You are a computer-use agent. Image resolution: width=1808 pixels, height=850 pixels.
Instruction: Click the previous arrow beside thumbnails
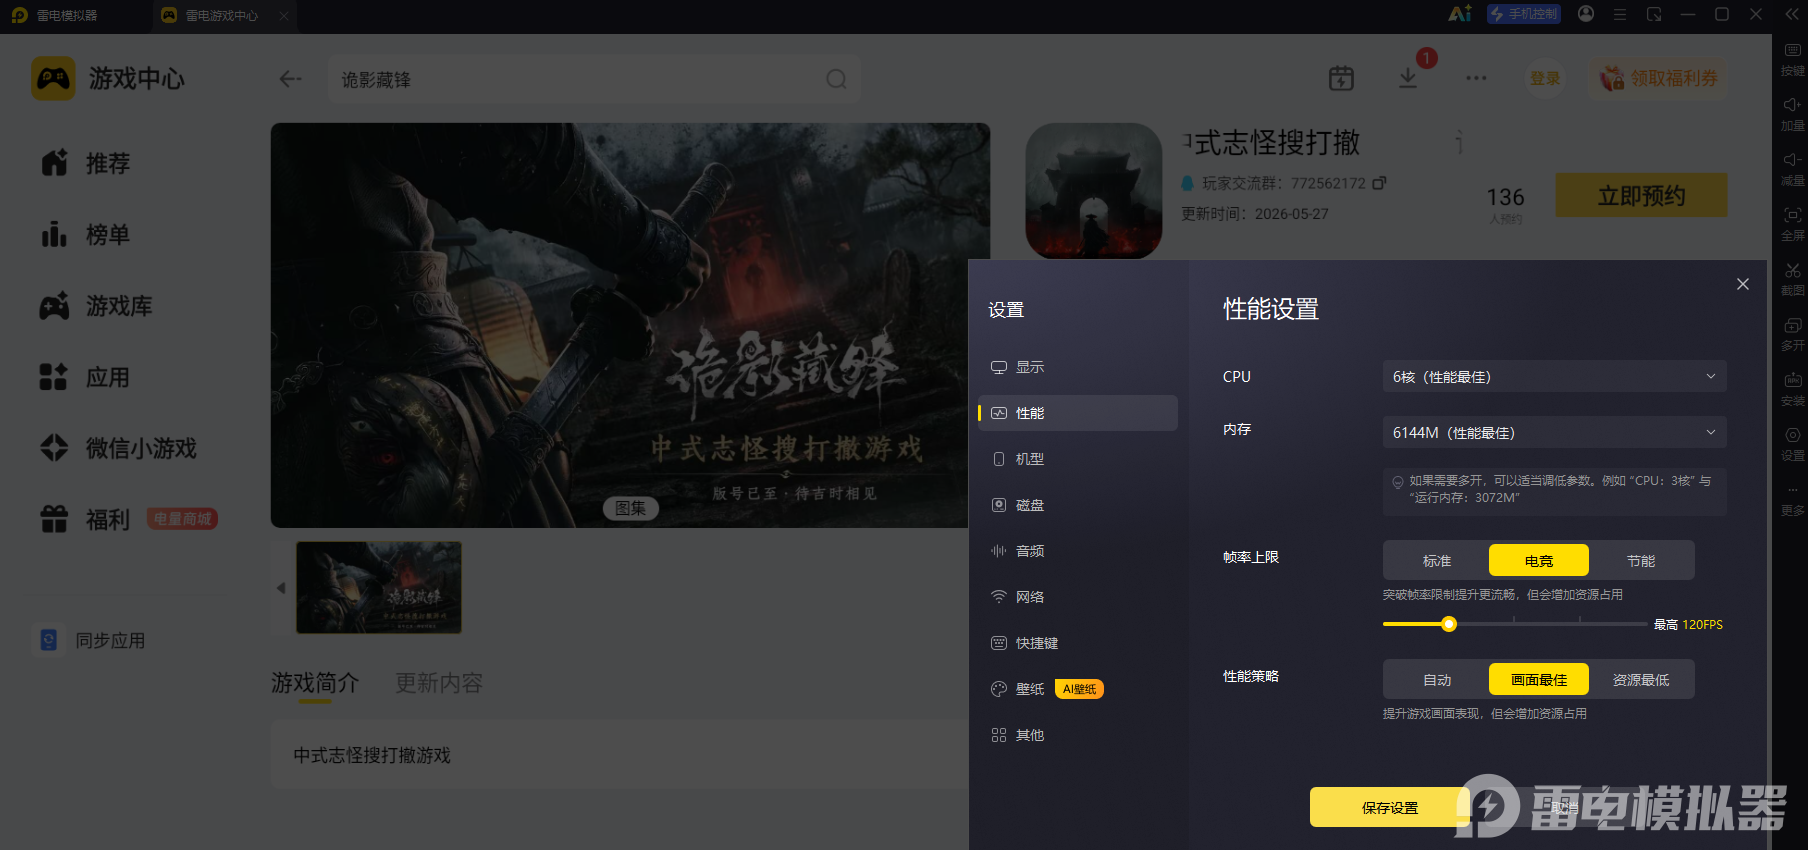(281, 588)
